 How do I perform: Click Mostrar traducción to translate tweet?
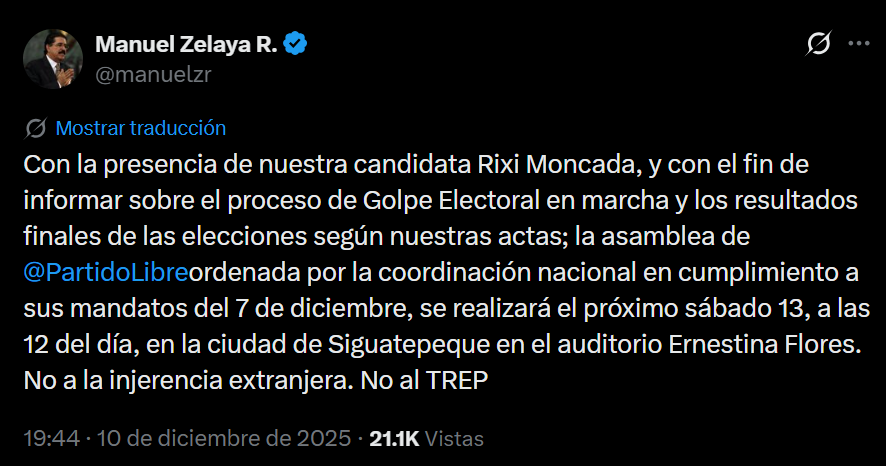(x=141, y=128)
